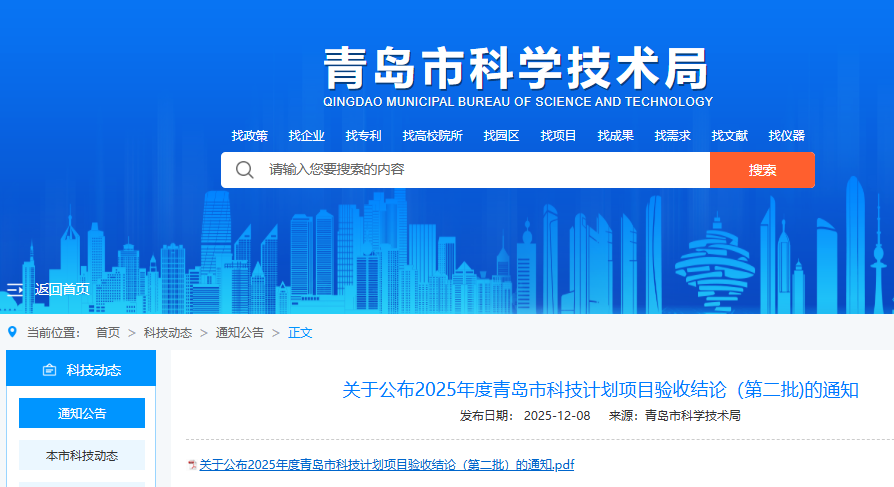Open 找成果 from the navigation bar
894x487 pixels.
[616, 136]
